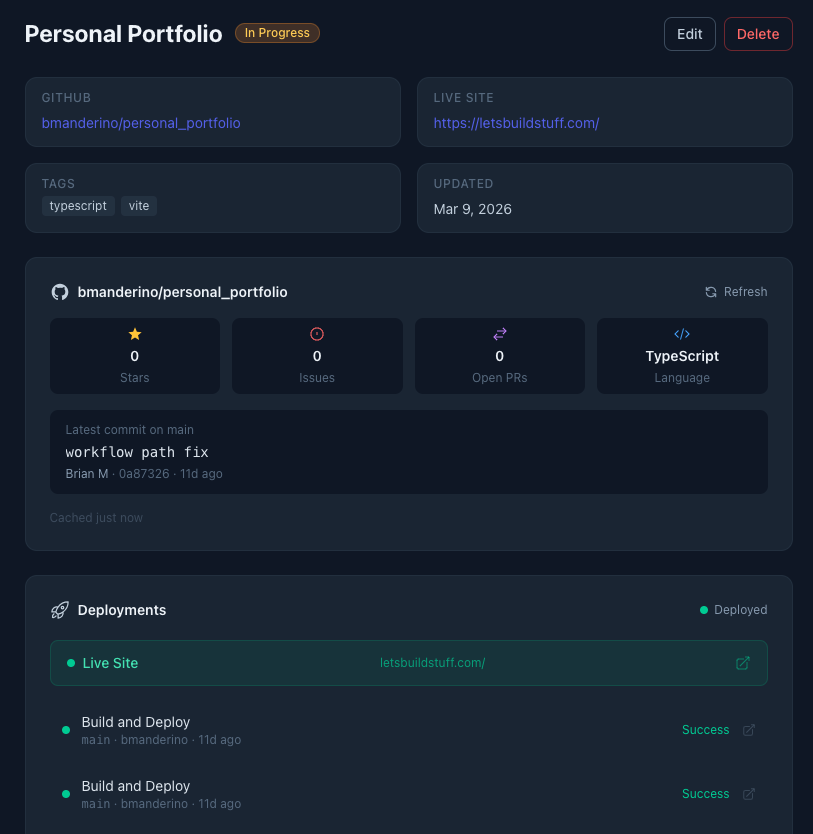Select the typescript tag chip
Screen dimensions: 813x834
tap(78, 206)
